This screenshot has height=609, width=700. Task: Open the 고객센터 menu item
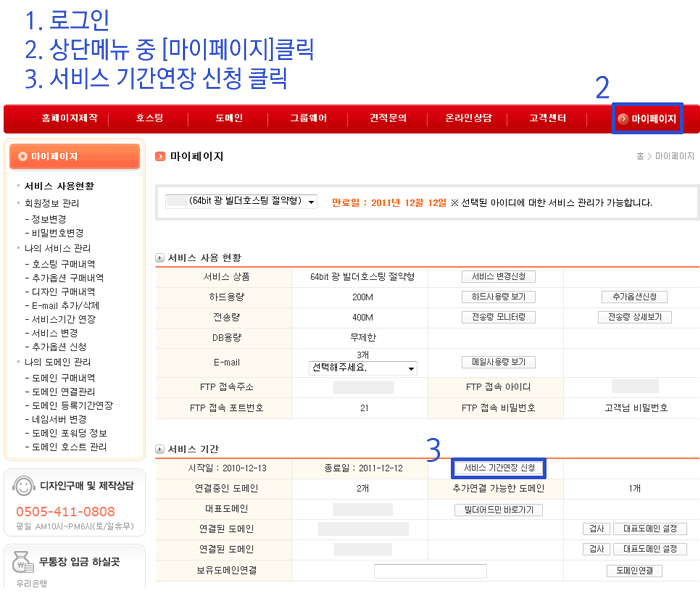[x=548, y=118]
